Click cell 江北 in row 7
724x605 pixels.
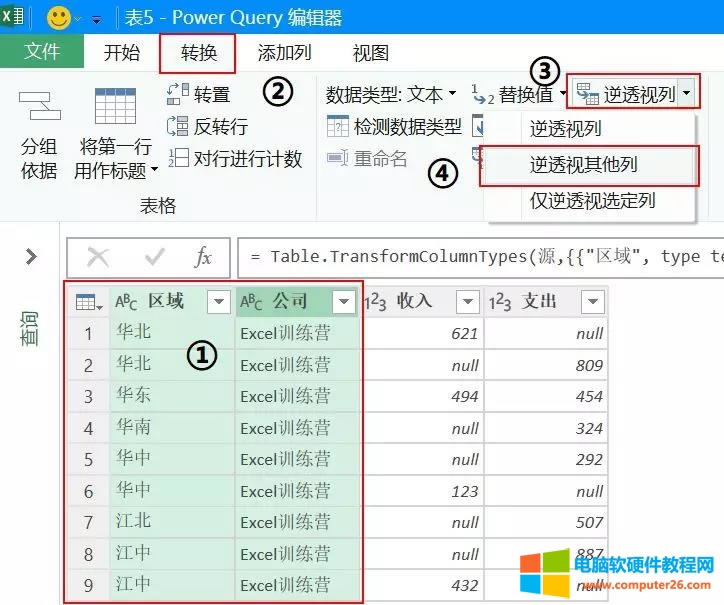pos(173,522)
